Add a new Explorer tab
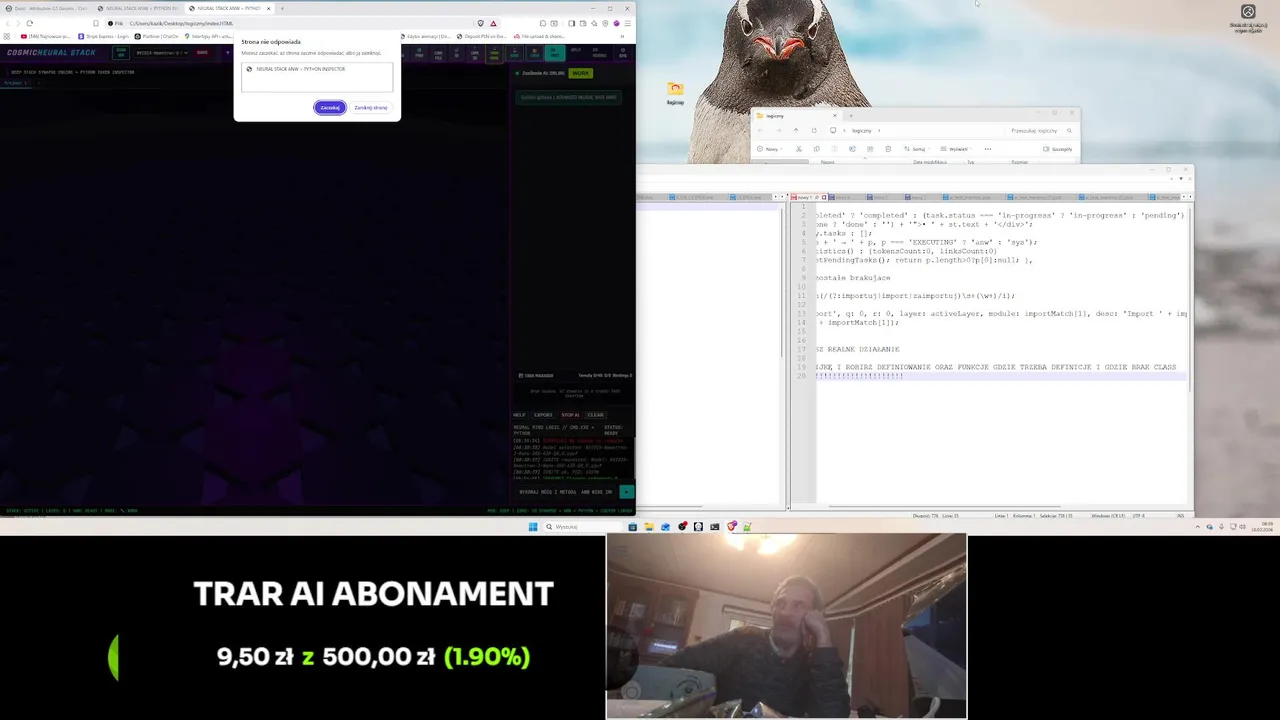The width and height of the screenshot is (1280, 720). pyautogui.click(x=849, y=115)
